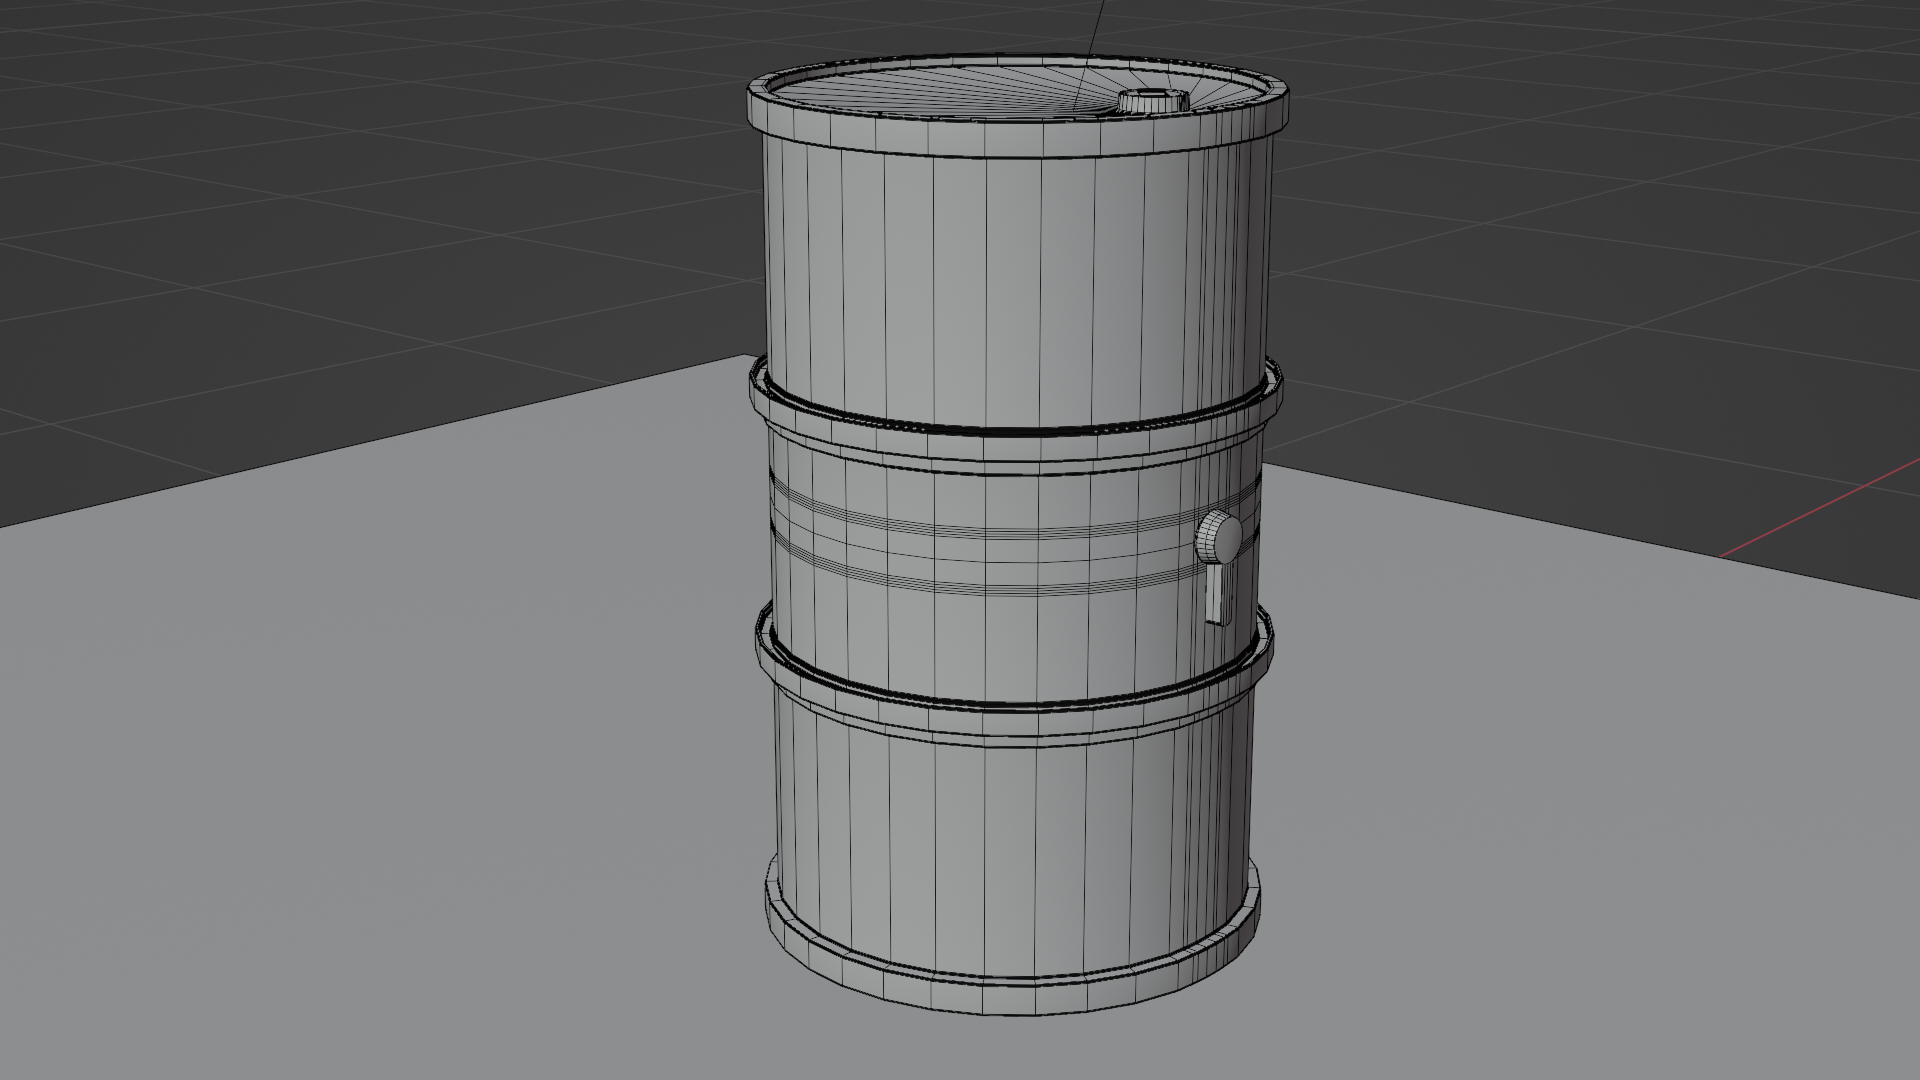The width and height of the screenshot is (1920, 1080).
Task: Select the lower cylindrical section of the barrel
Action: [1000, 800]
